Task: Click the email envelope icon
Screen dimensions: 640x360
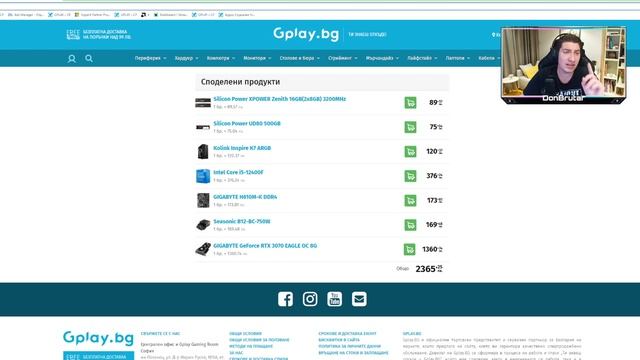Action: [359, 299]
